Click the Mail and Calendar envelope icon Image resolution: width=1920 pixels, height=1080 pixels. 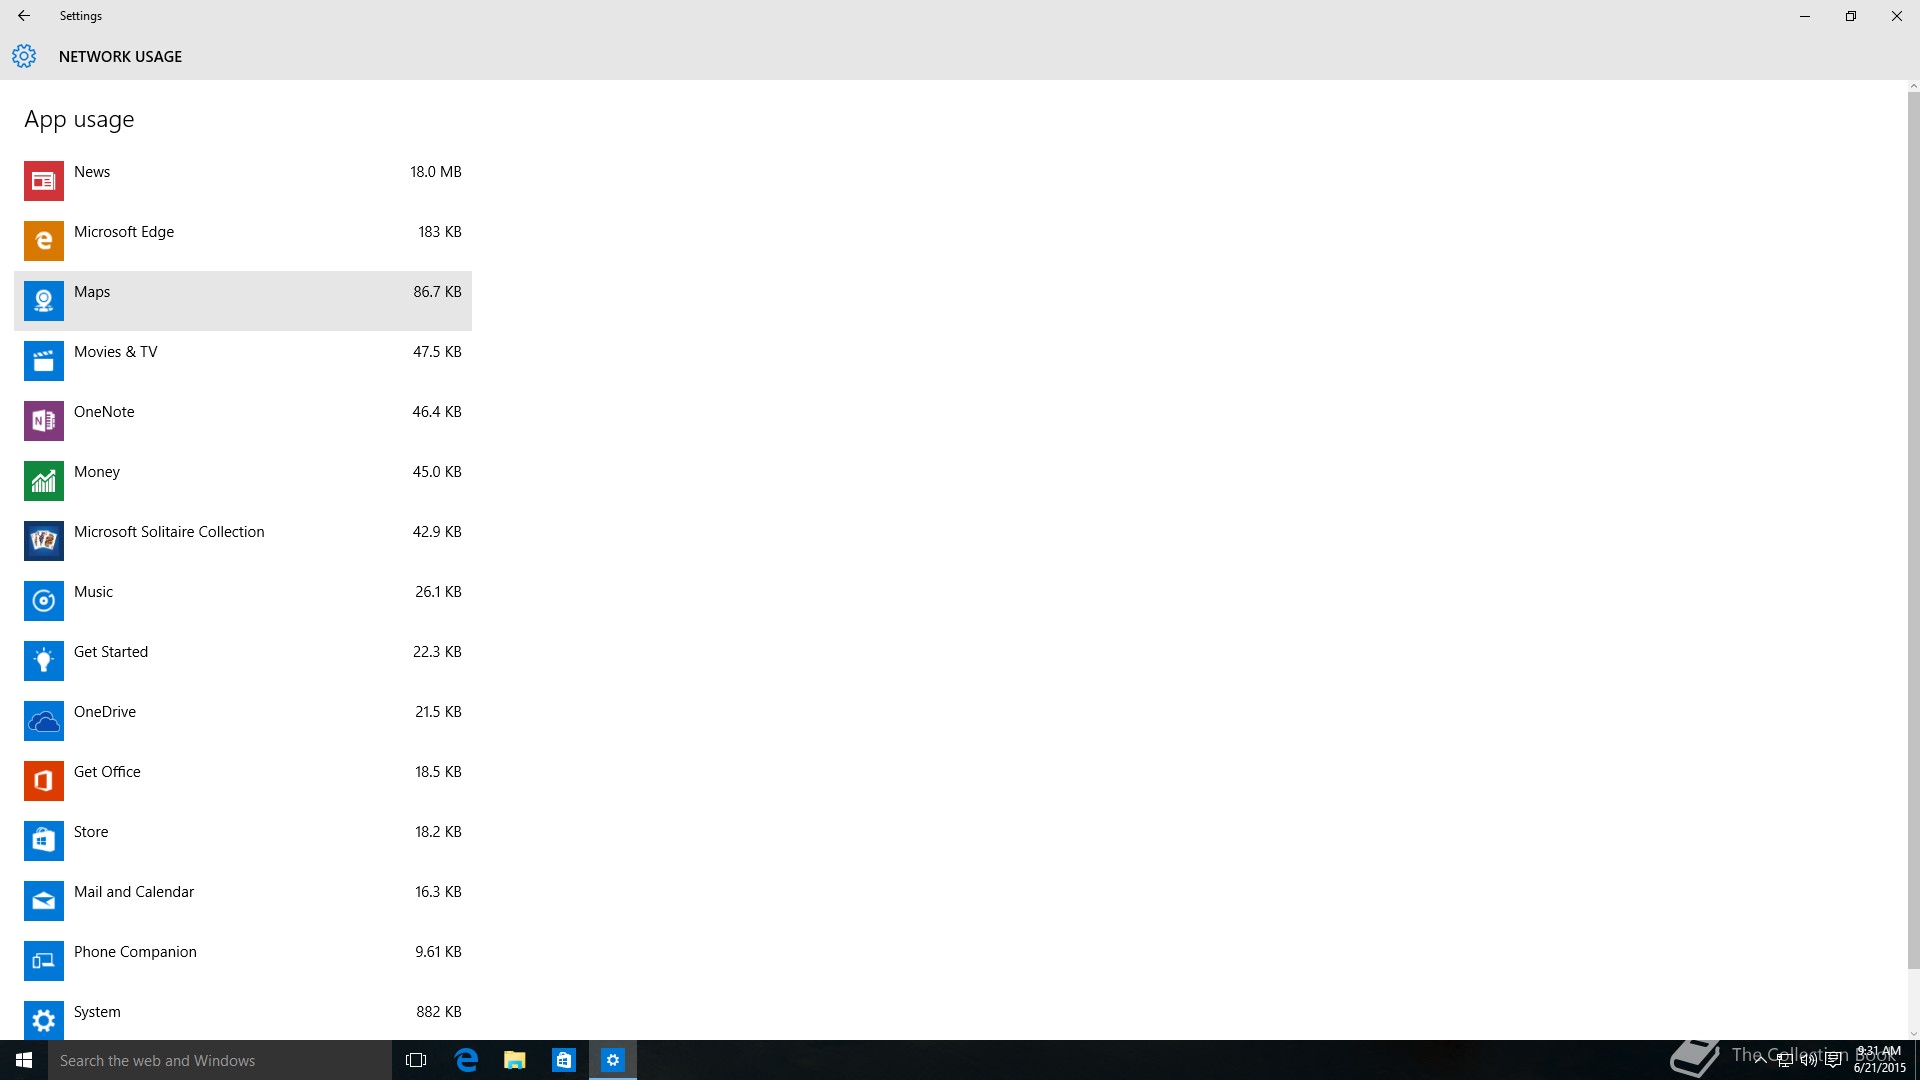(x=44, y=901)
